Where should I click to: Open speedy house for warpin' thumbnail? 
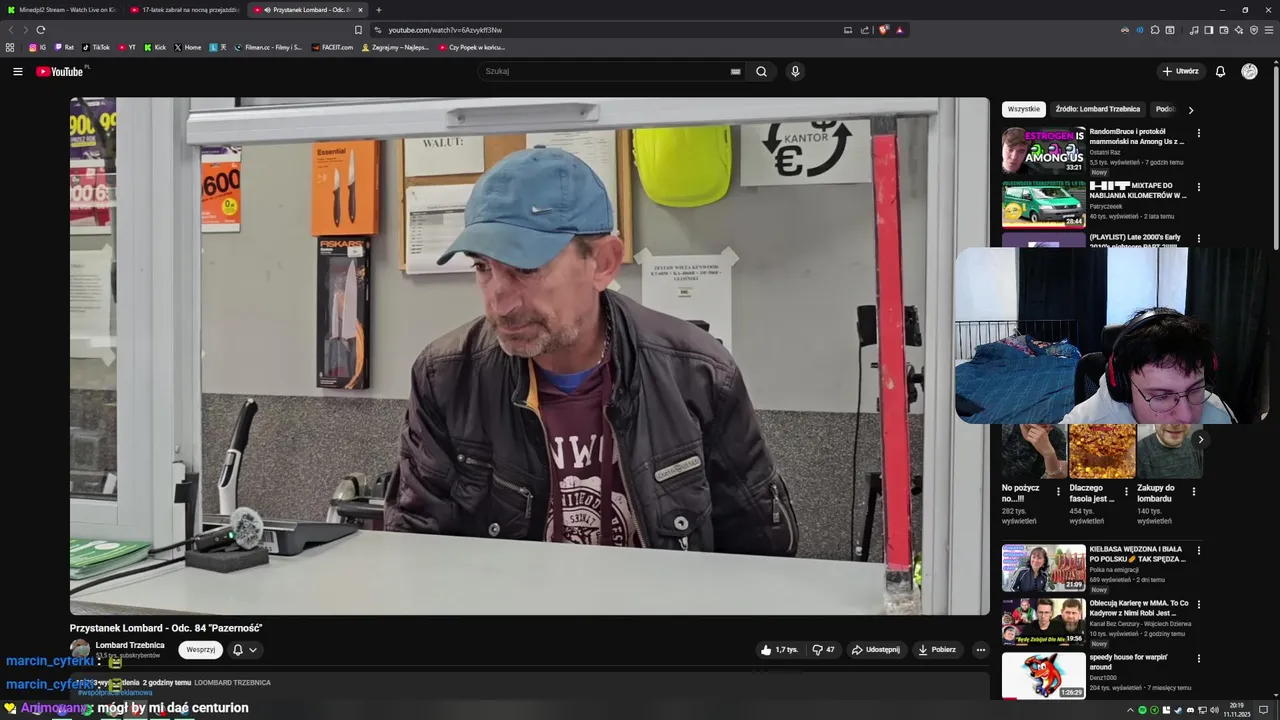1043,676
